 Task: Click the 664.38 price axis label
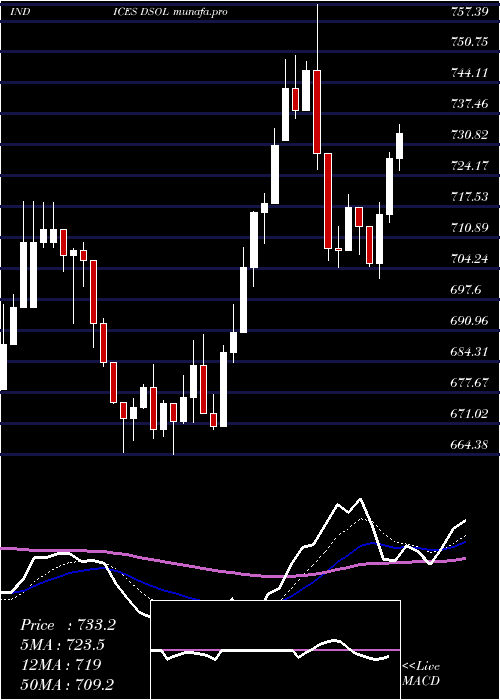467,445
